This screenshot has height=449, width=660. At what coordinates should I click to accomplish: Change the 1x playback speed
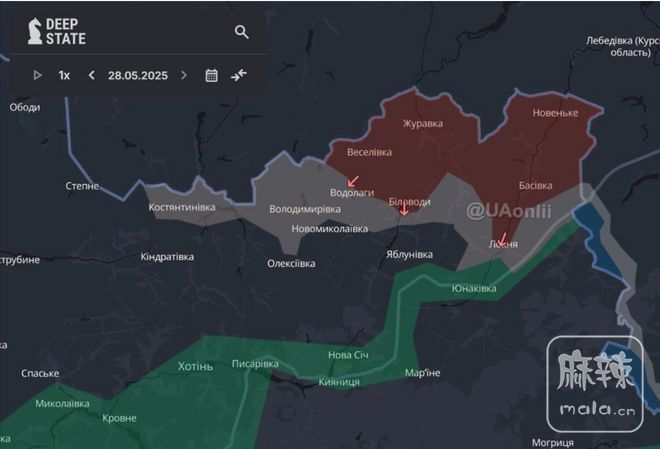(64, 75)
